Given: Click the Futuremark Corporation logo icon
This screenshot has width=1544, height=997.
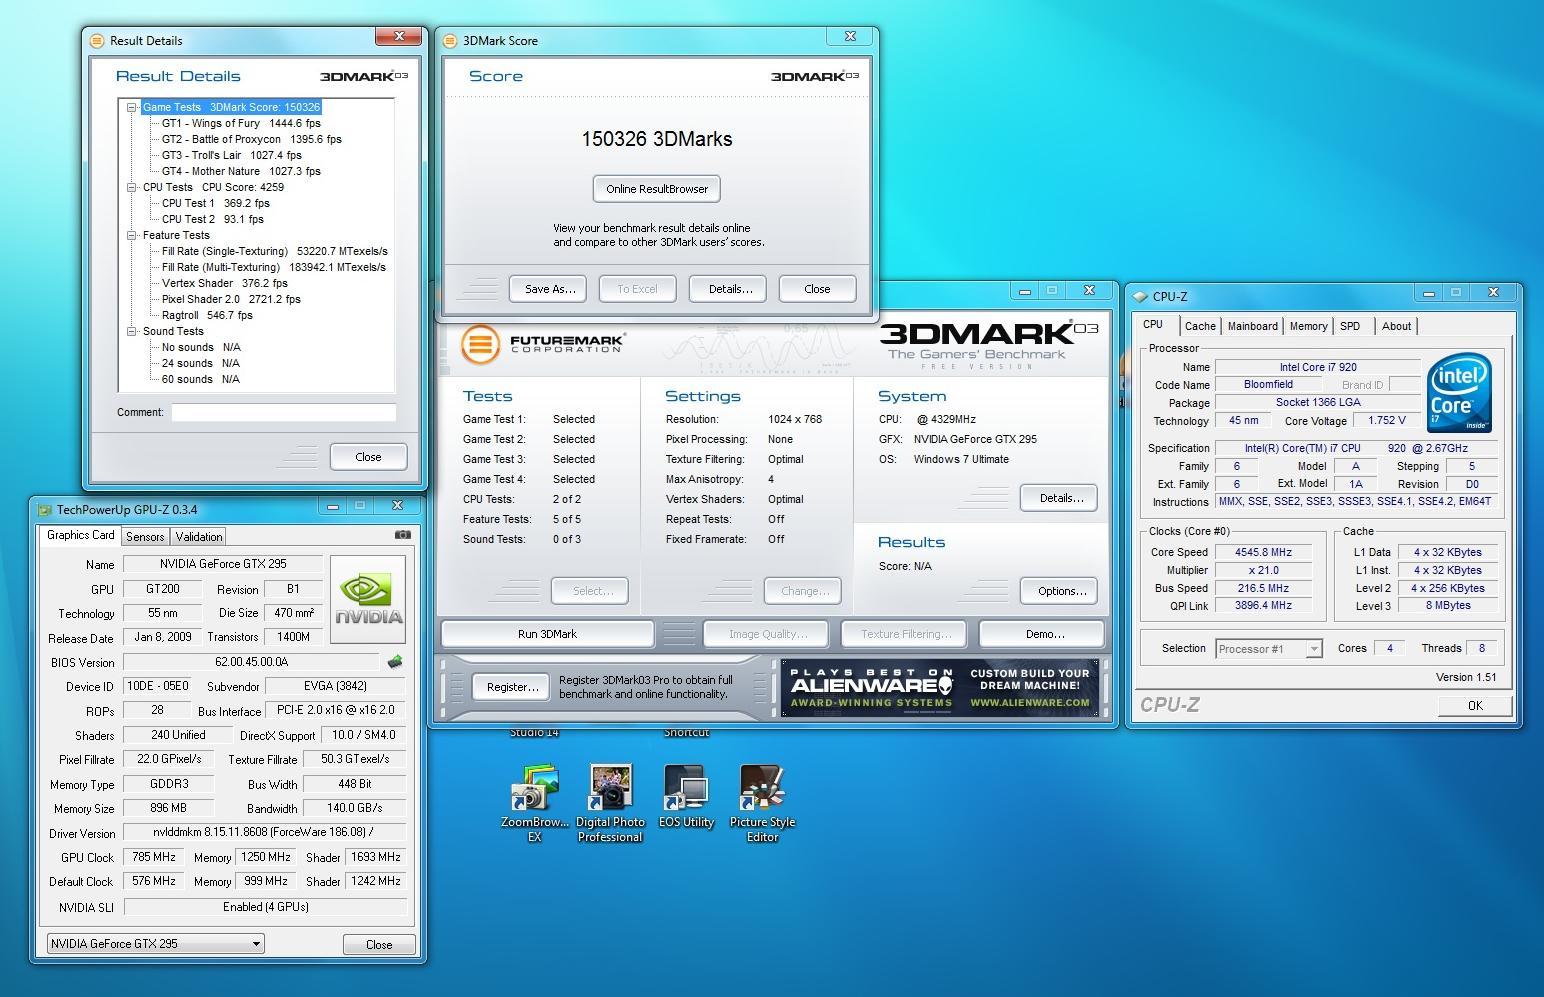Looking at the screenshot, I should pyautogui.click(x=480, y=344).
